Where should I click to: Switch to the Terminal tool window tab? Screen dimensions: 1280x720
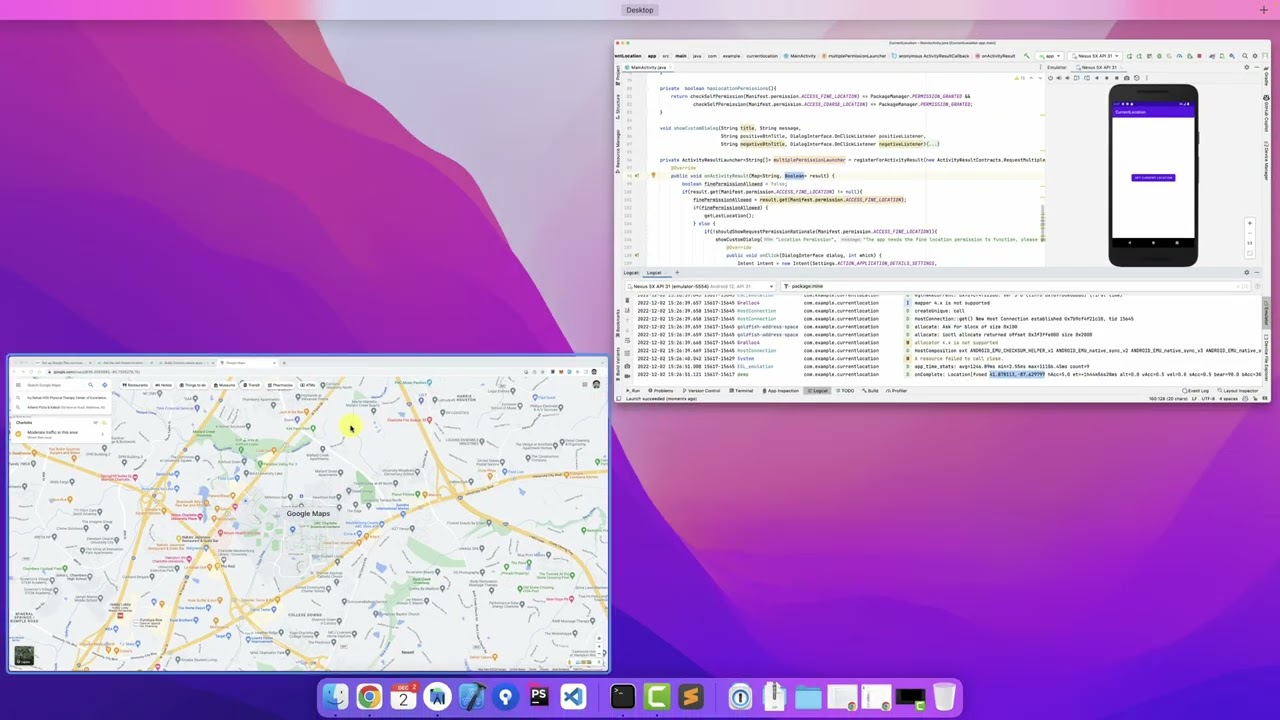click(x=743, y=390)
